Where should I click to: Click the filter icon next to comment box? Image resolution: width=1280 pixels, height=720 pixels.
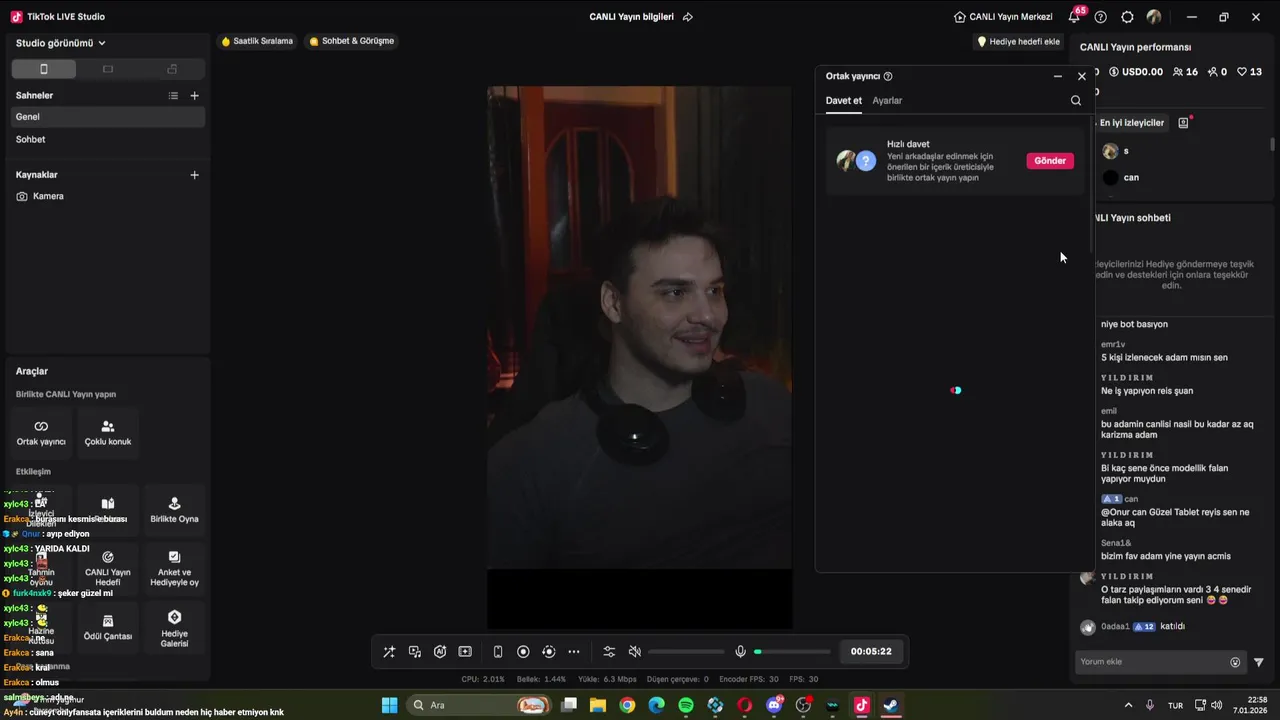pyautogui.click(x=1259, y=662)
